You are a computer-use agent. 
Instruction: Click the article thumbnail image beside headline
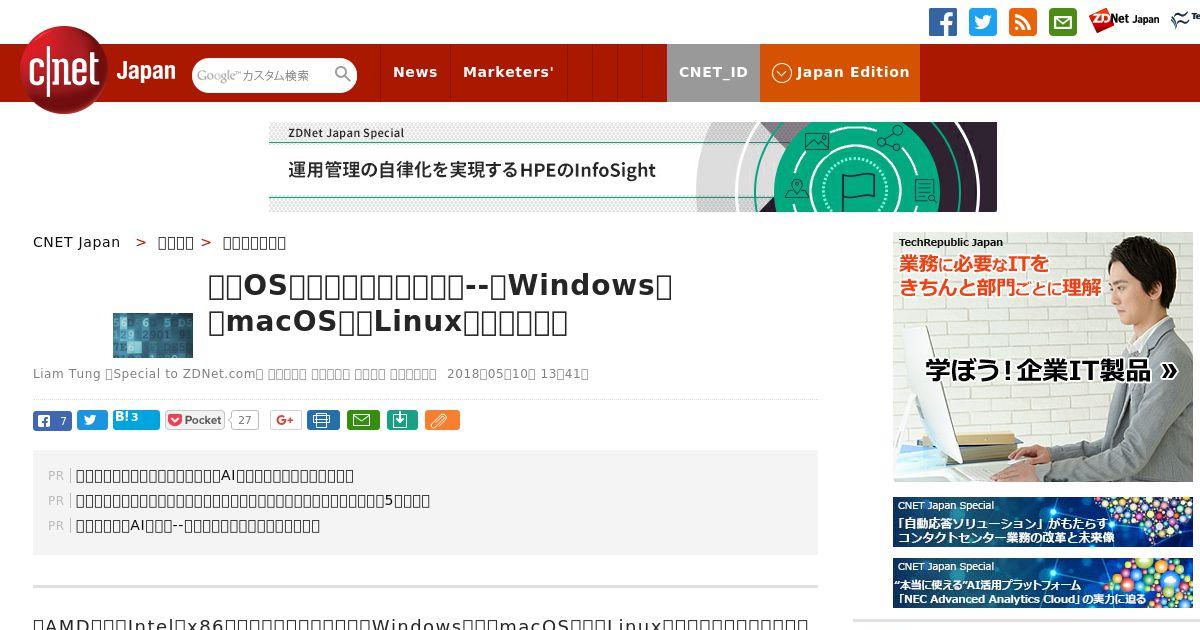[153, 335]
